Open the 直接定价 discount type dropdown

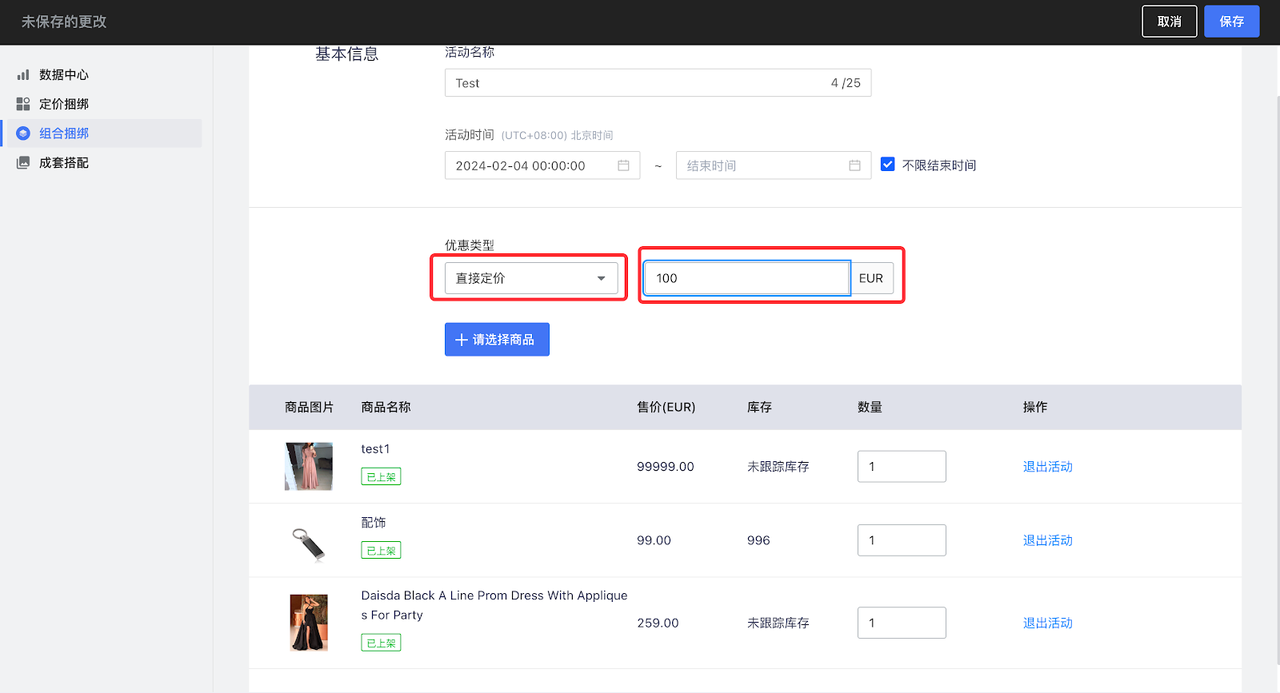529,278
